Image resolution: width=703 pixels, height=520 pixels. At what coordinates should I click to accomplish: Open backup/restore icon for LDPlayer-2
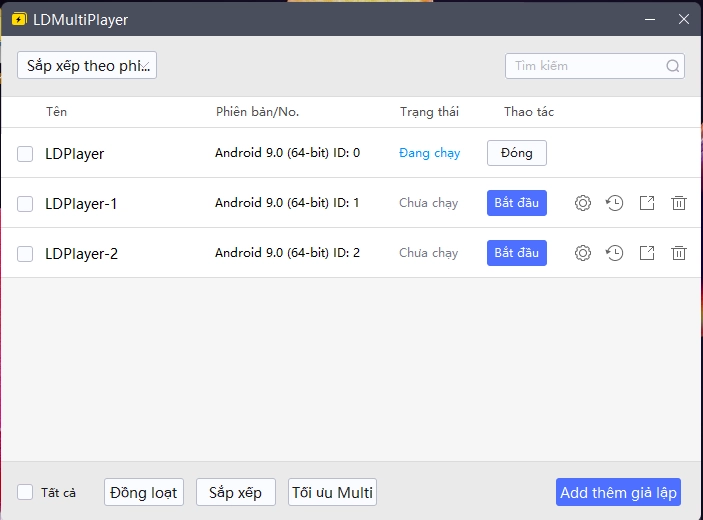tap(615, 253)
